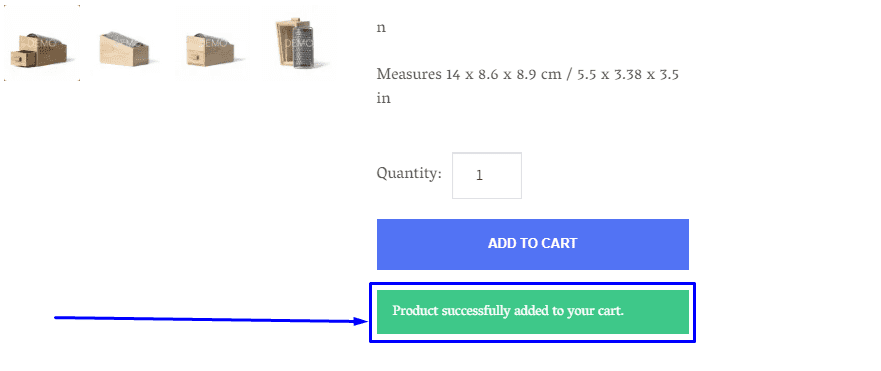Image resolution: width=881 pixels, height=371 pixels.
Task: Click the Measures 14 x 8.6 dimensions text
Action: point(469,74)
